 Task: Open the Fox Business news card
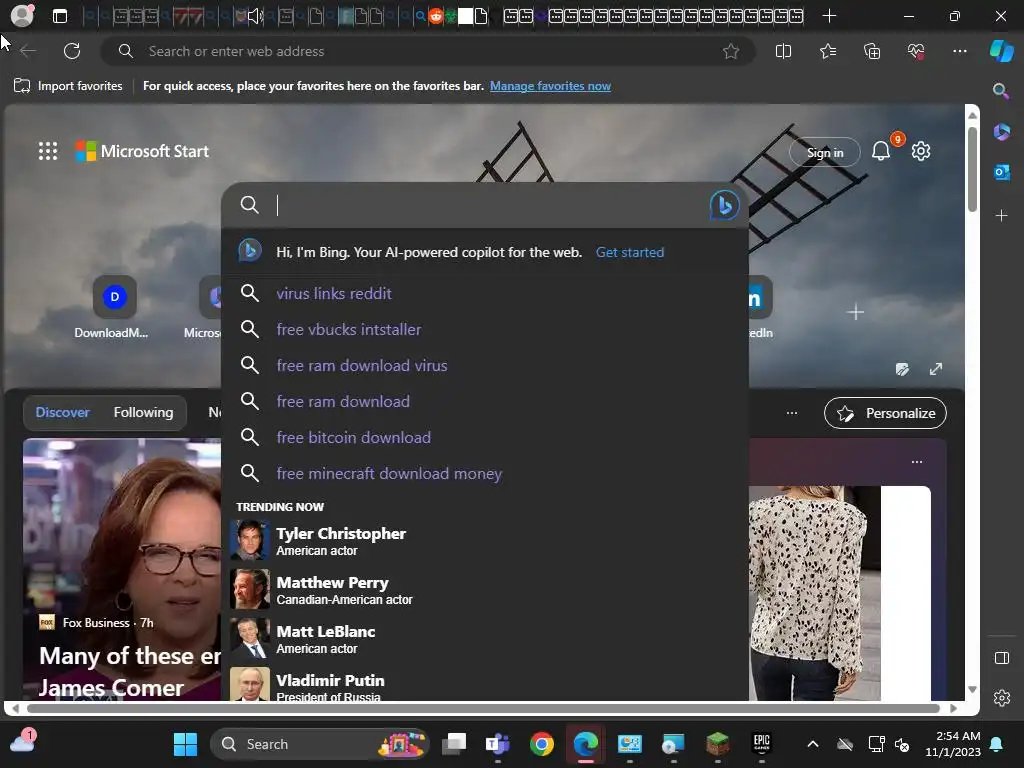pyautogui.click(x=122, y=569)
